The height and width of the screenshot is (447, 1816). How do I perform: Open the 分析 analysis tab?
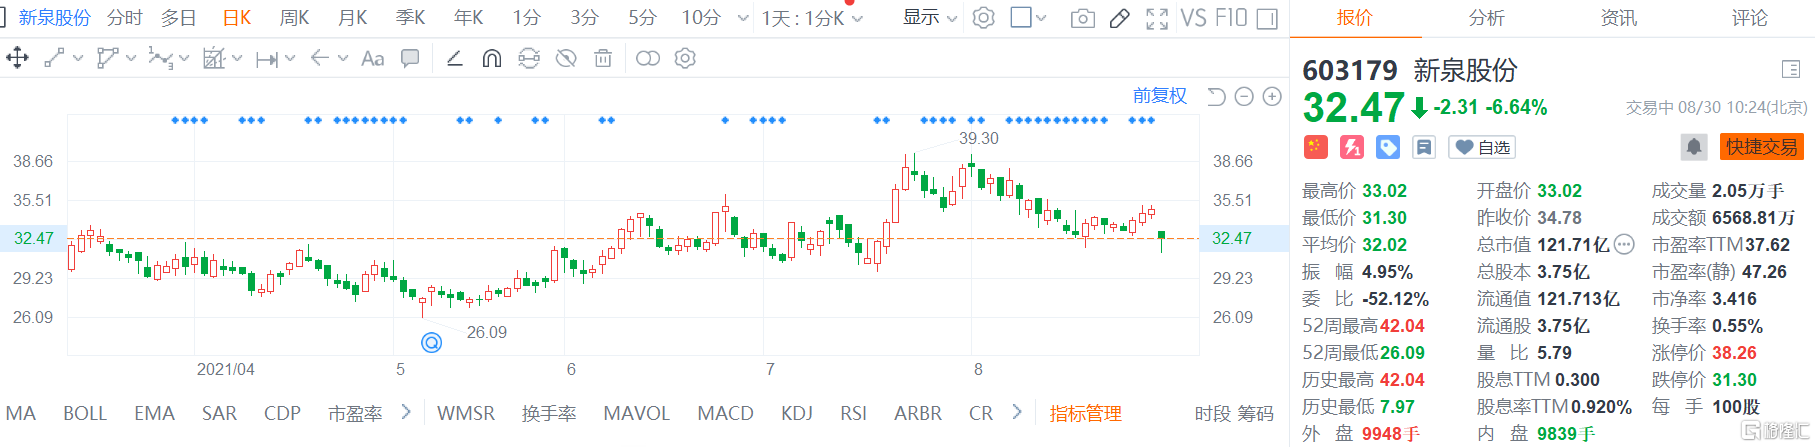coord(1486,18)
